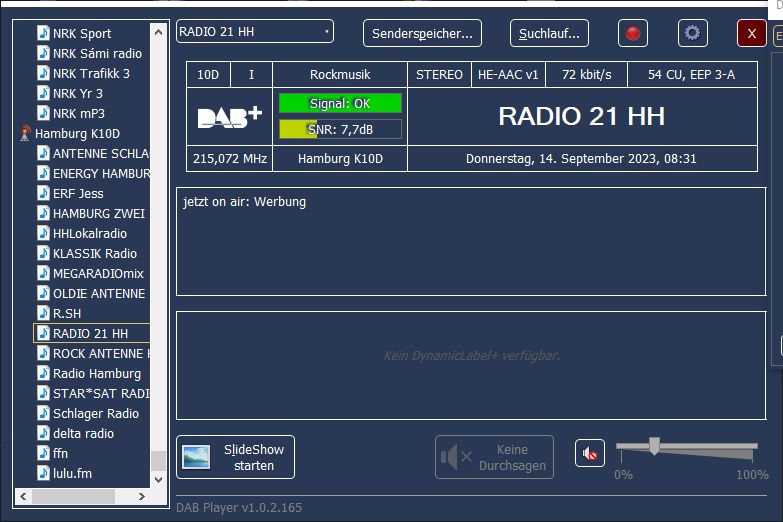
Task: Select NRK Yr 3 station
Action: point(78,93)
